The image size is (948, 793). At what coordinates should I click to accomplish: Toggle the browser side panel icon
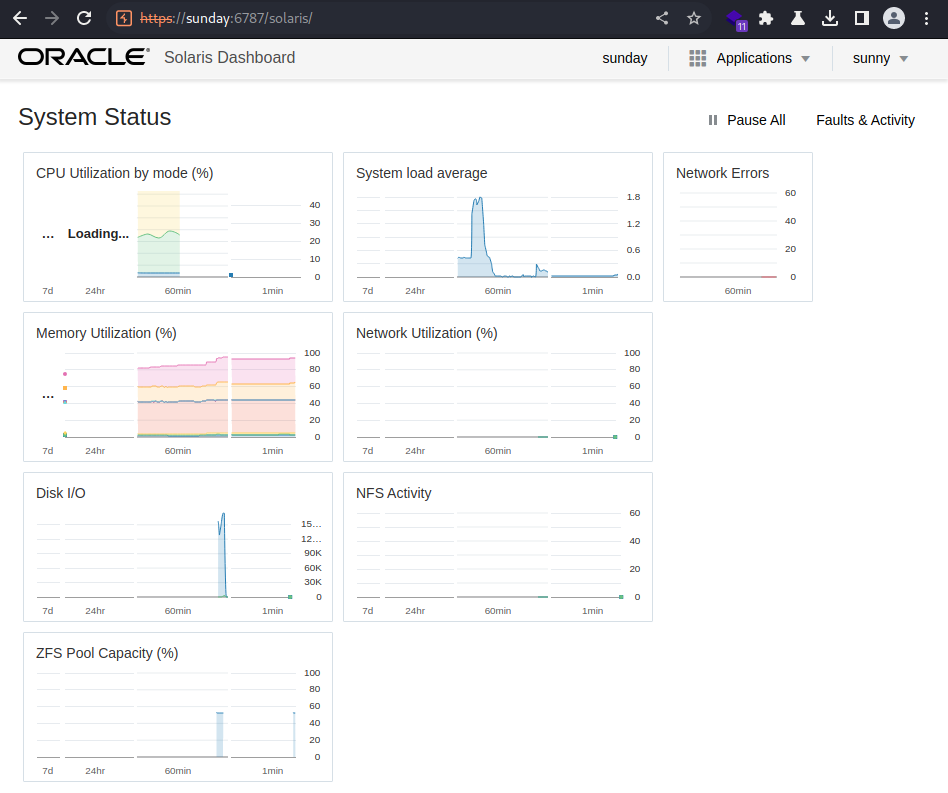(862, 18)
